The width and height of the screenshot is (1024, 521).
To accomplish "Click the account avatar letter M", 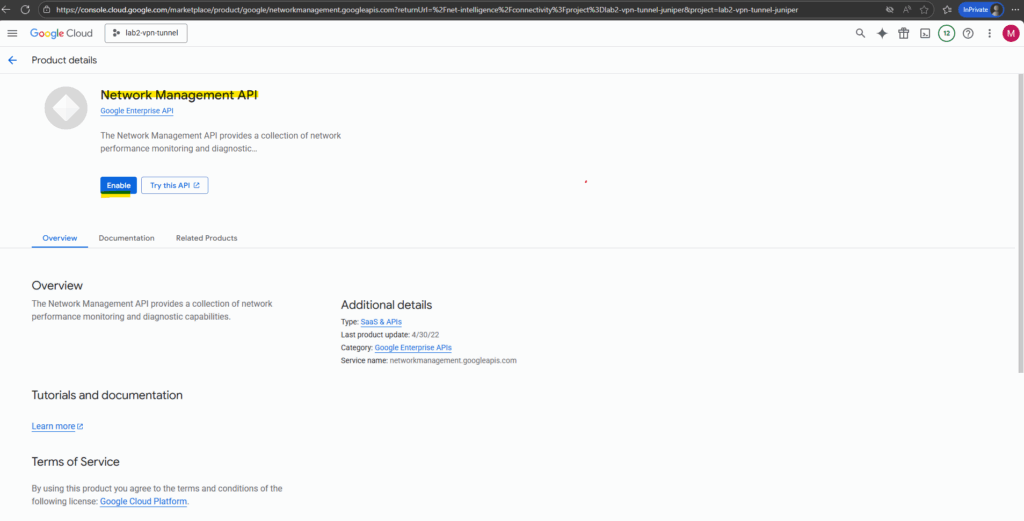I will (1010, 33).
